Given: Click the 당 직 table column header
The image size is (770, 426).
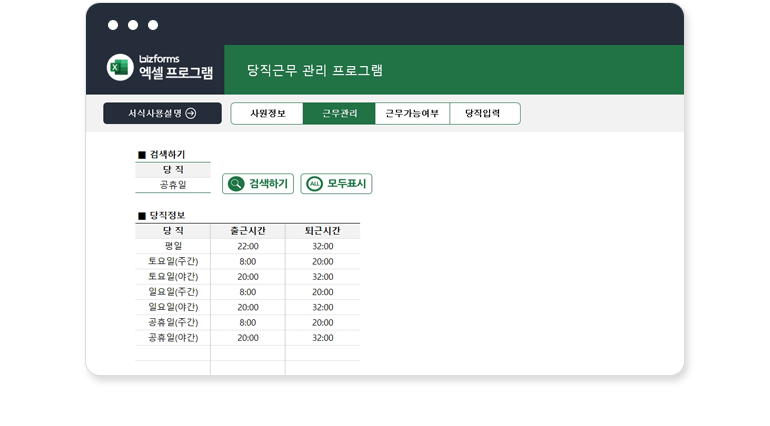Looking at the screenshot, I should tap(173, 231).
